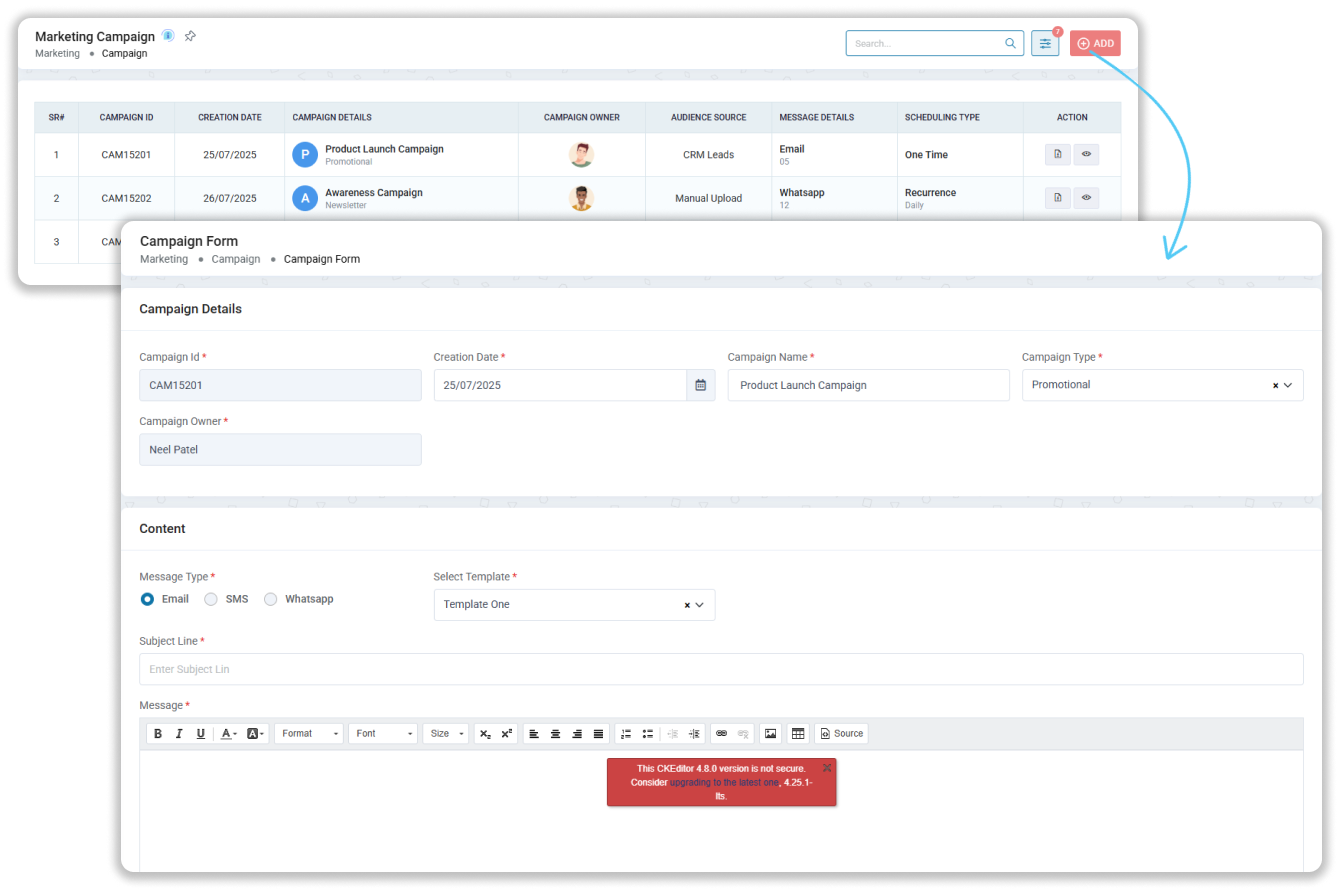Select the SMS message type
The image size is (1340, 890).
coord(211,599)
